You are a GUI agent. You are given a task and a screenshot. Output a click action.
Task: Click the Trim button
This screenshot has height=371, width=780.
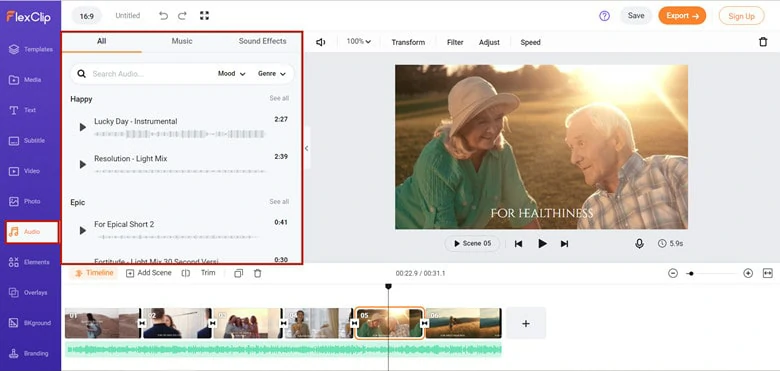tap(208, 273)
